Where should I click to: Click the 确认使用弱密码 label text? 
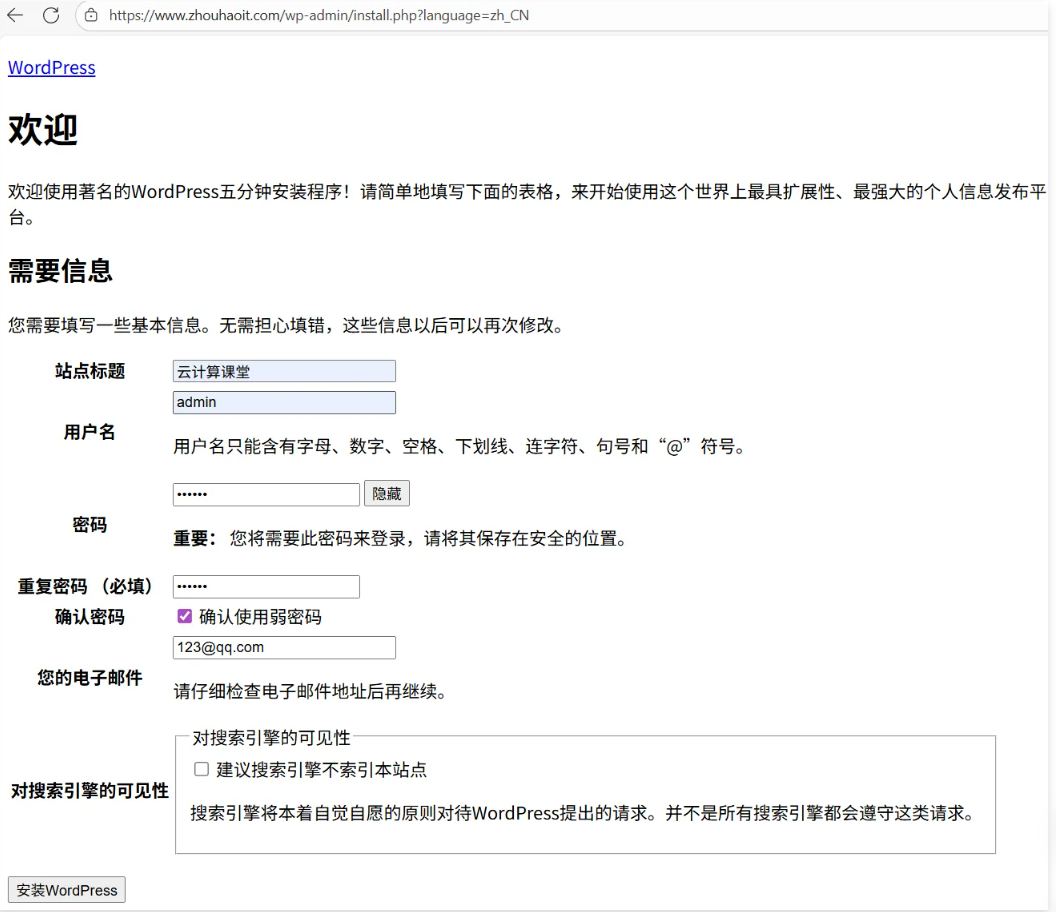click(260, 617)
